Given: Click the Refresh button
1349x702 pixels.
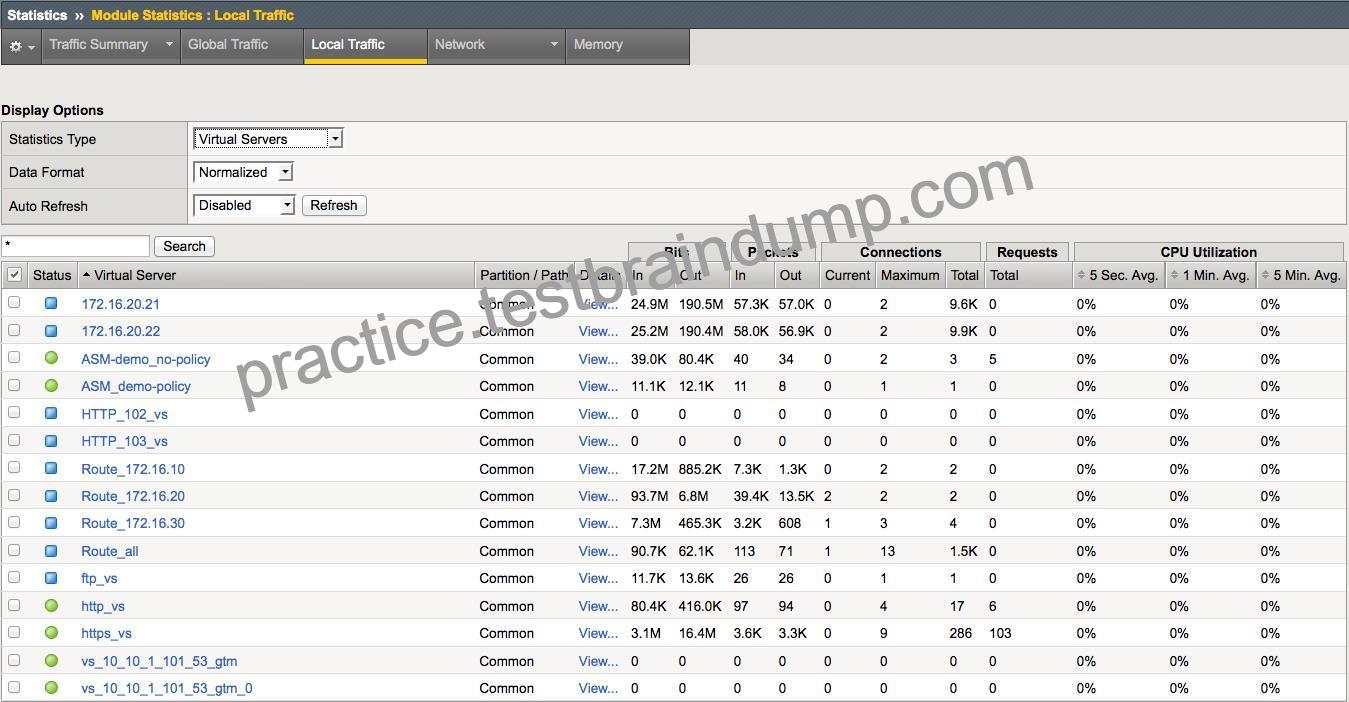Looking at the screenshot, I should [x=334, y=205].
